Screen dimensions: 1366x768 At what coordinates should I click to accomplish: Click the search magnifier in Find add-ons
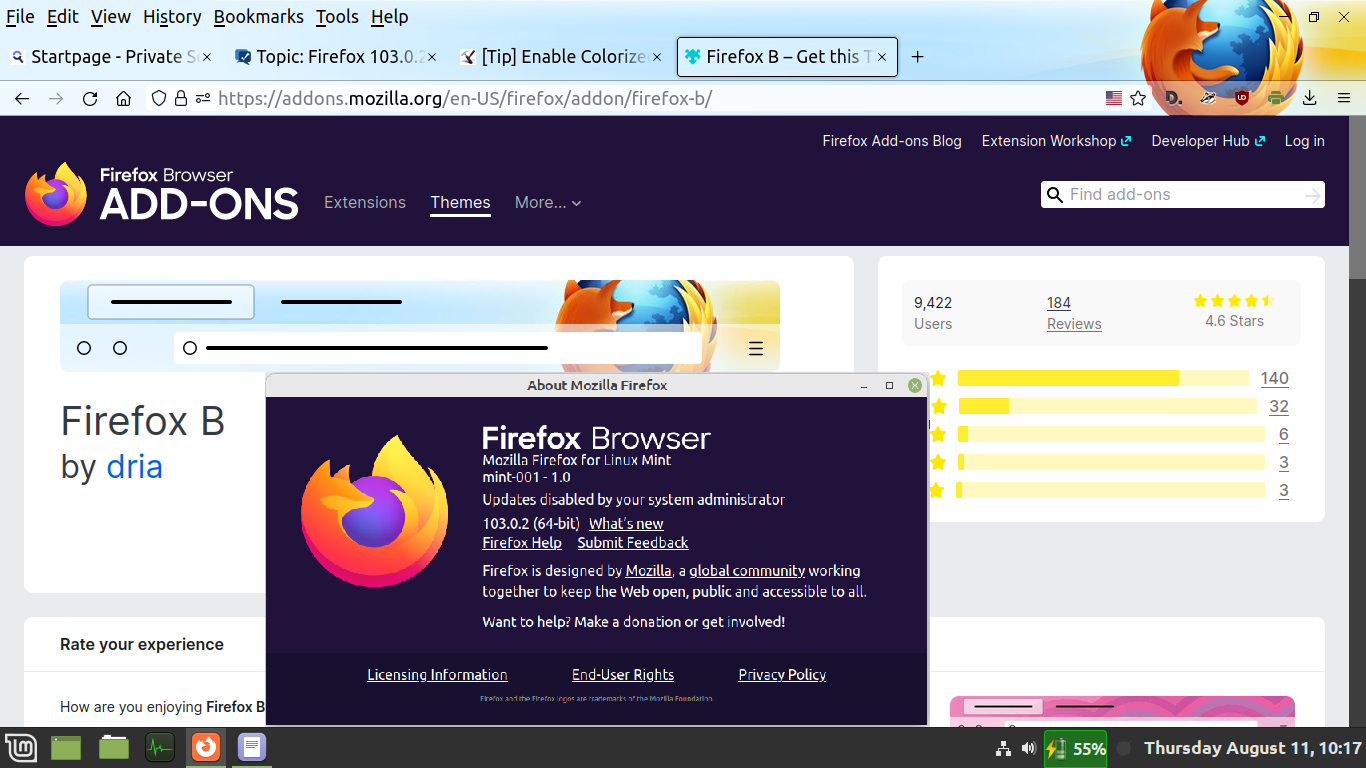1054,195
